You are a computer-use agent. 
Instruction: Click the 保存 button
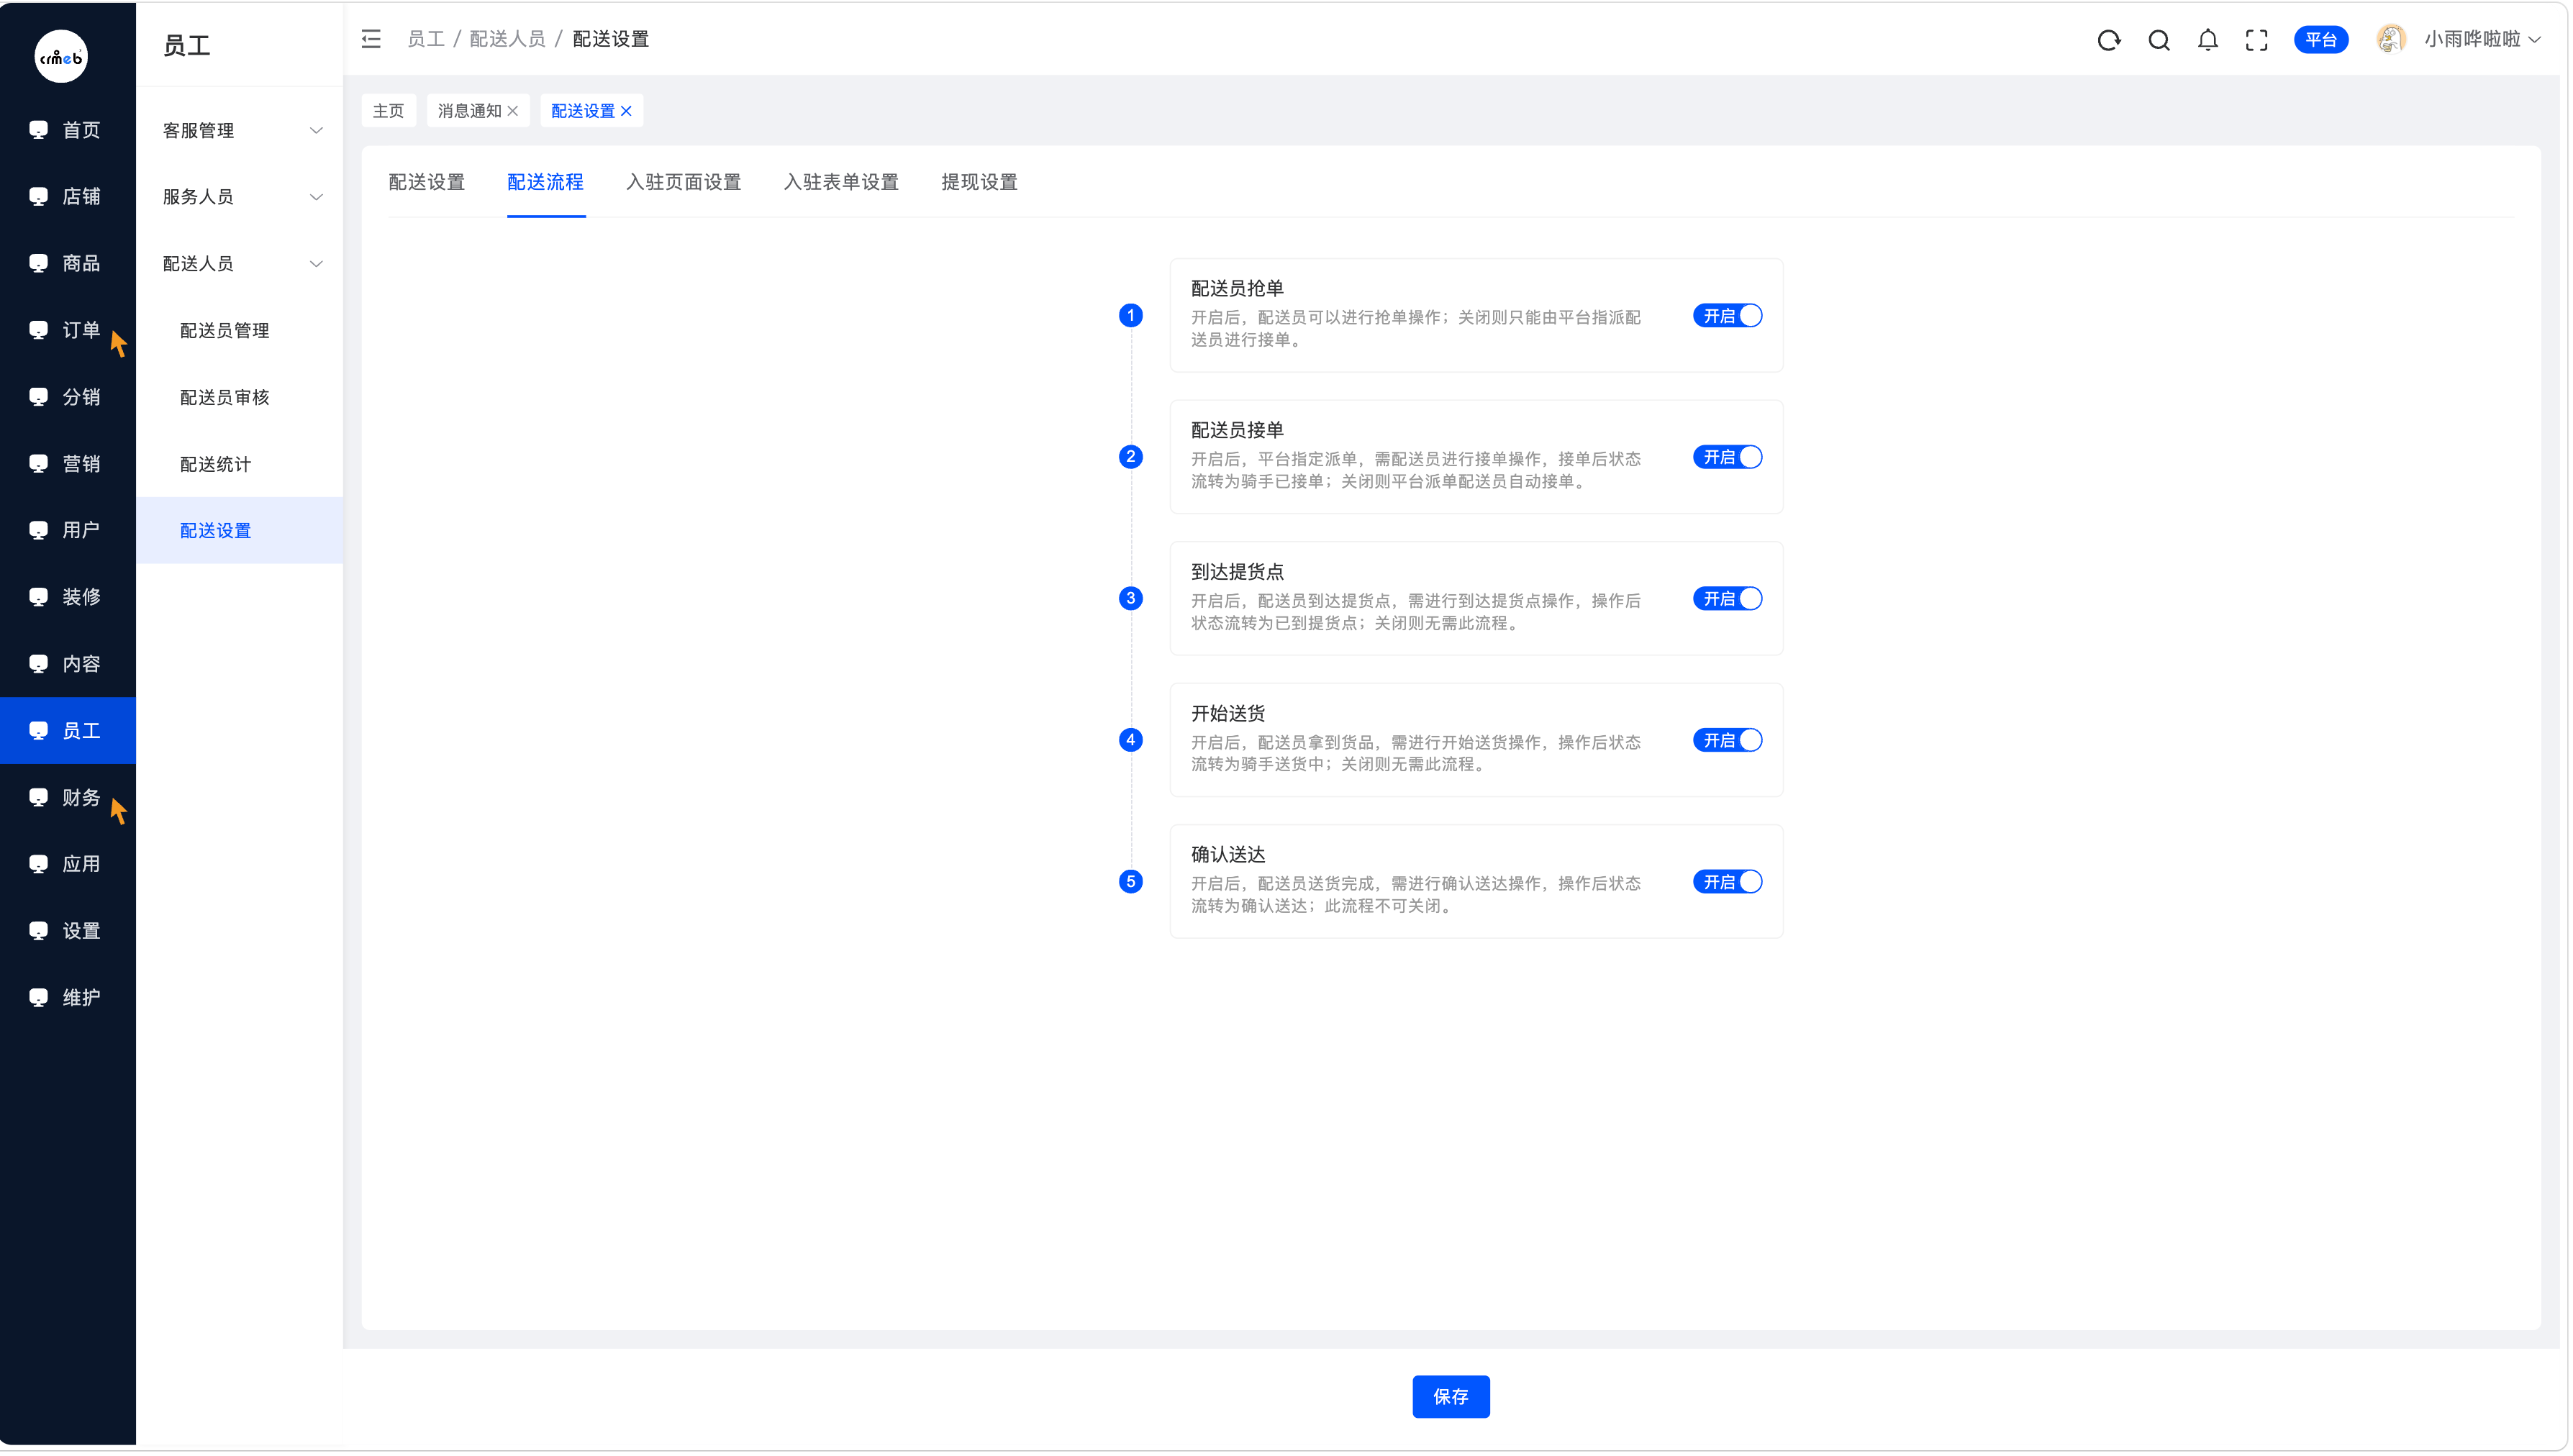point(1450,1397)
